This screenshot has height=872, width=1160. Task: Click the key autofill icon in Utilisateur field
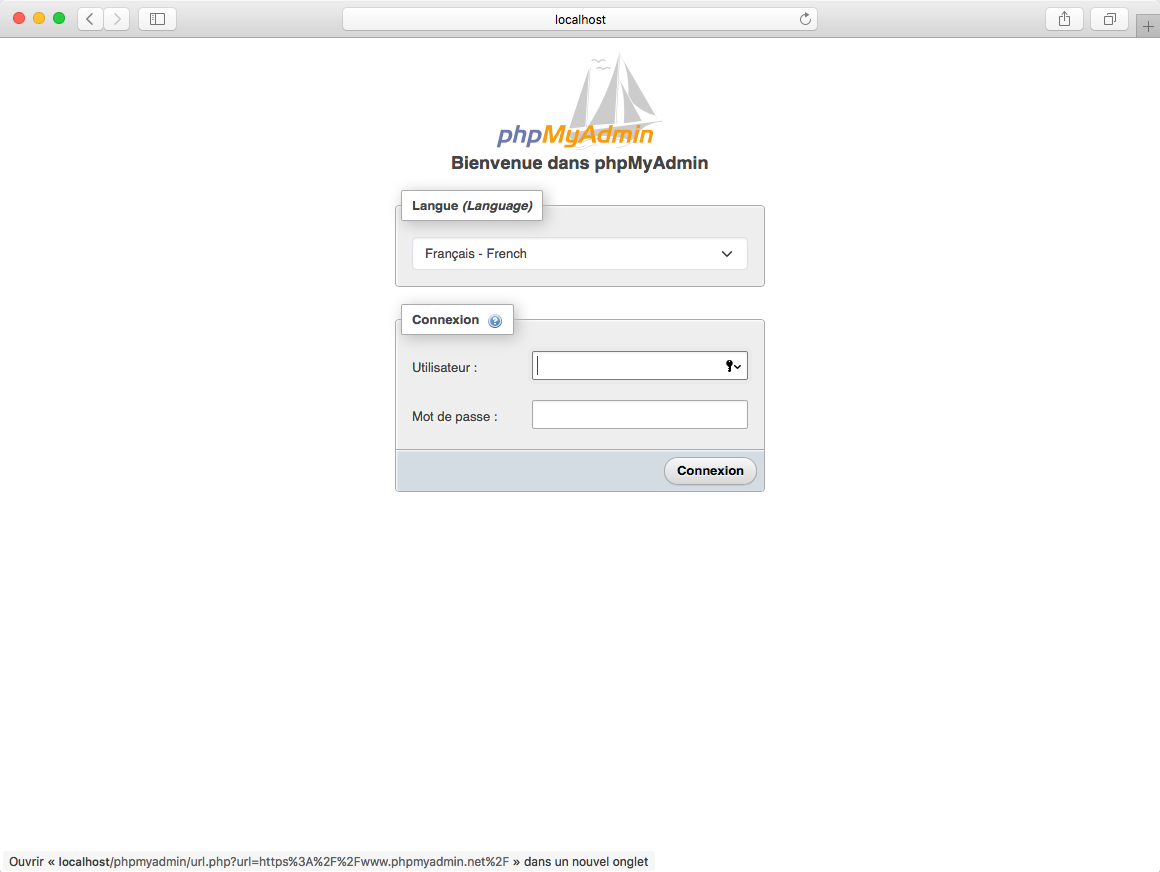point(733,366)
